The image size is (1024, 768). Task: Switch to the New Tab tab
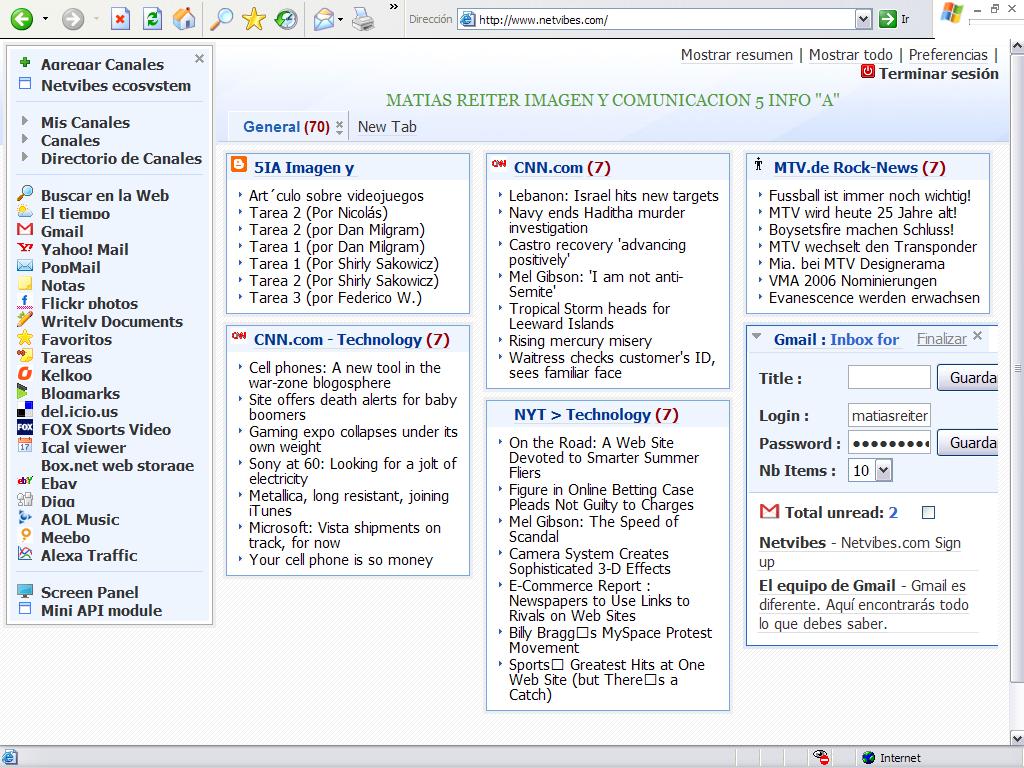[x=387, y=127]
